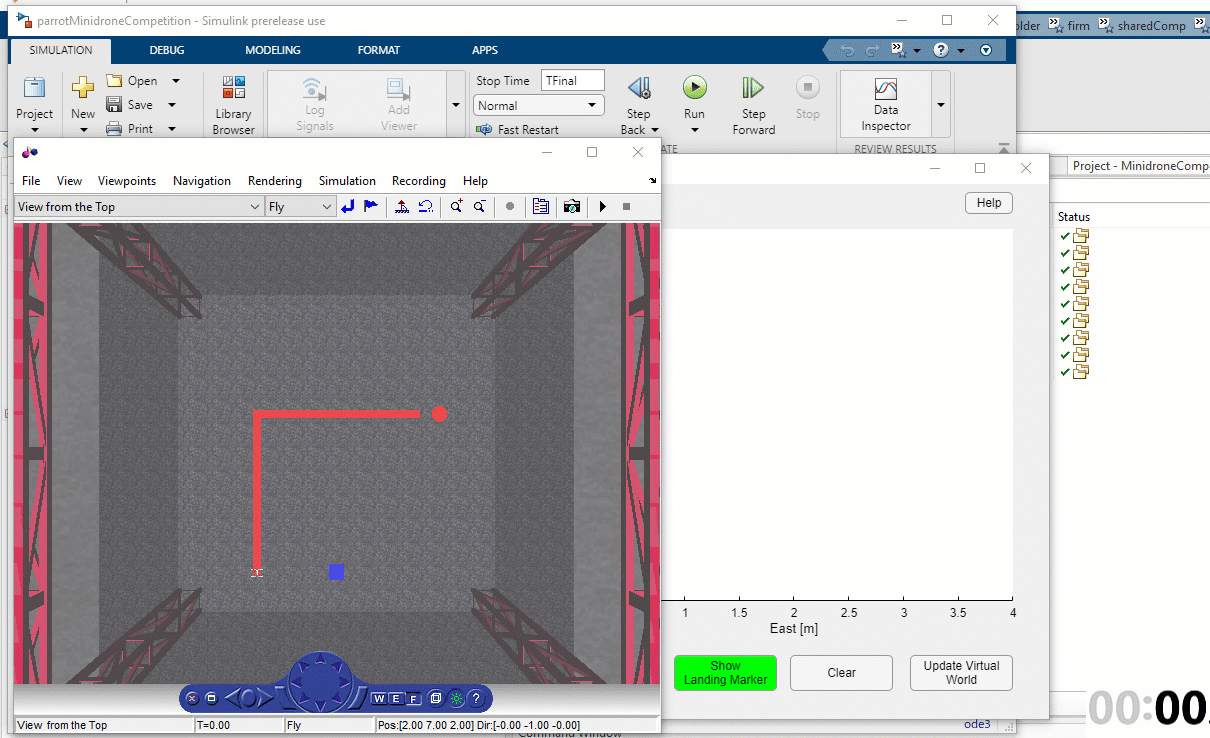Click the navigation wheel center control
Viewport: 1210px width, 738px height.
[321, 682]
